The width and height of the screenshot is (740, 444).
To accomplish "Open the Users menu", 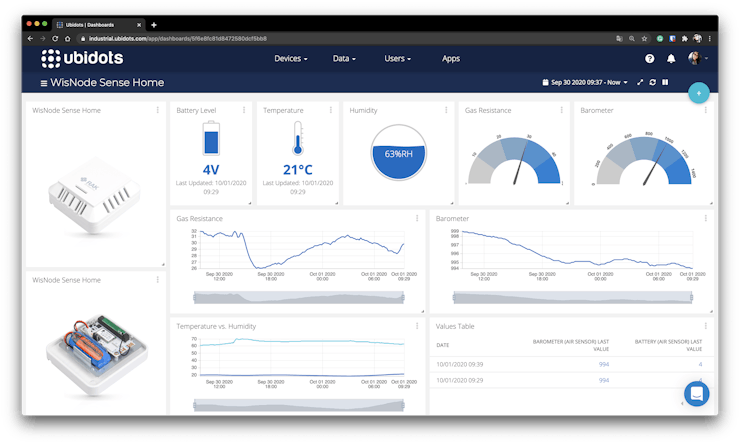I will (397, 59).
